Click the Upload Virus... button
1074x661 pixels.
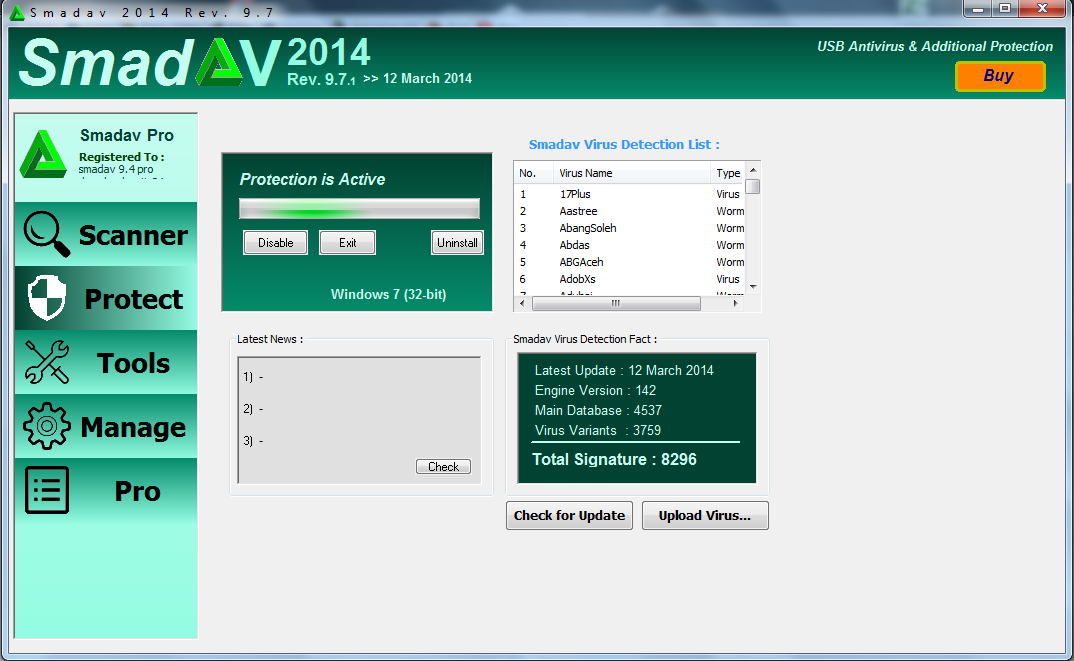(705, 516)
